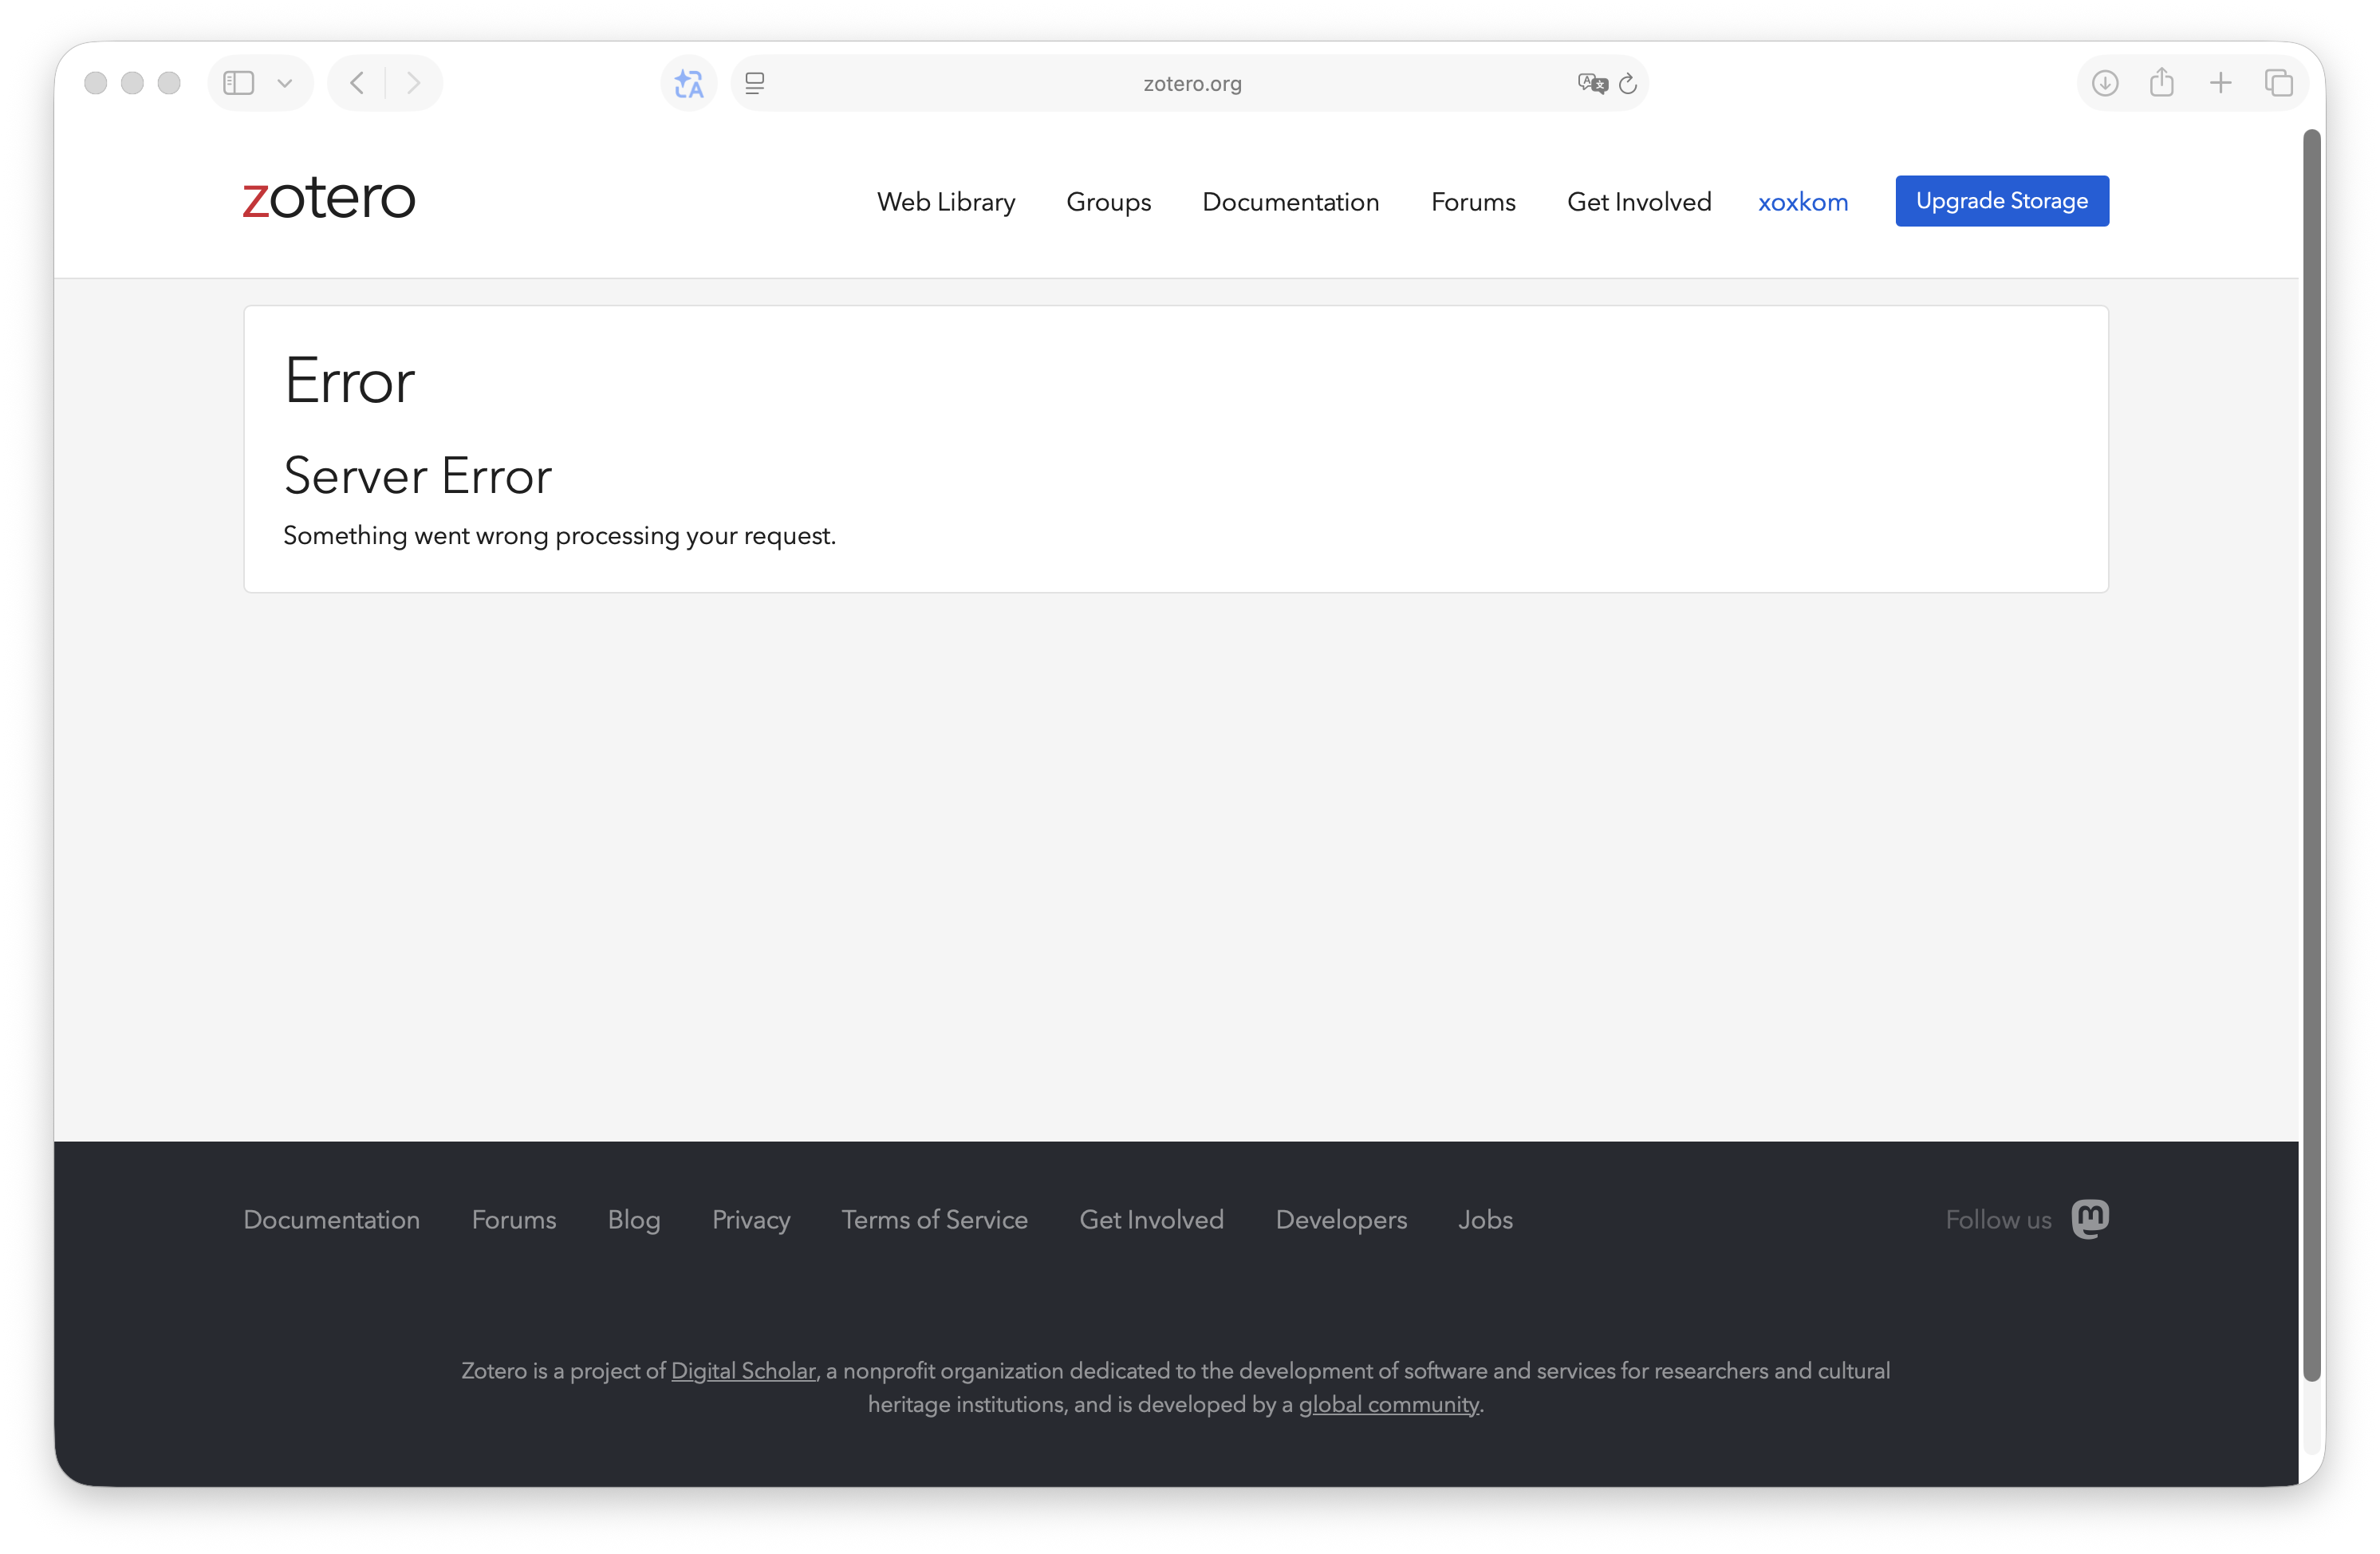Open the translate extension icon

click(x=689, y=83)
